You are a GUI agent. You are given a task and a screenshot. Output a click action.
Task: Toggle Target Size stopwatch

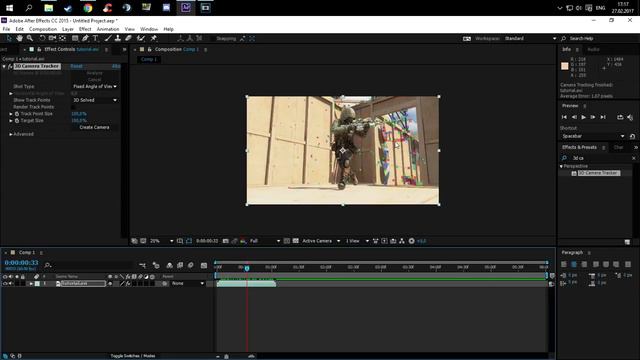click(x=17, y=121)
